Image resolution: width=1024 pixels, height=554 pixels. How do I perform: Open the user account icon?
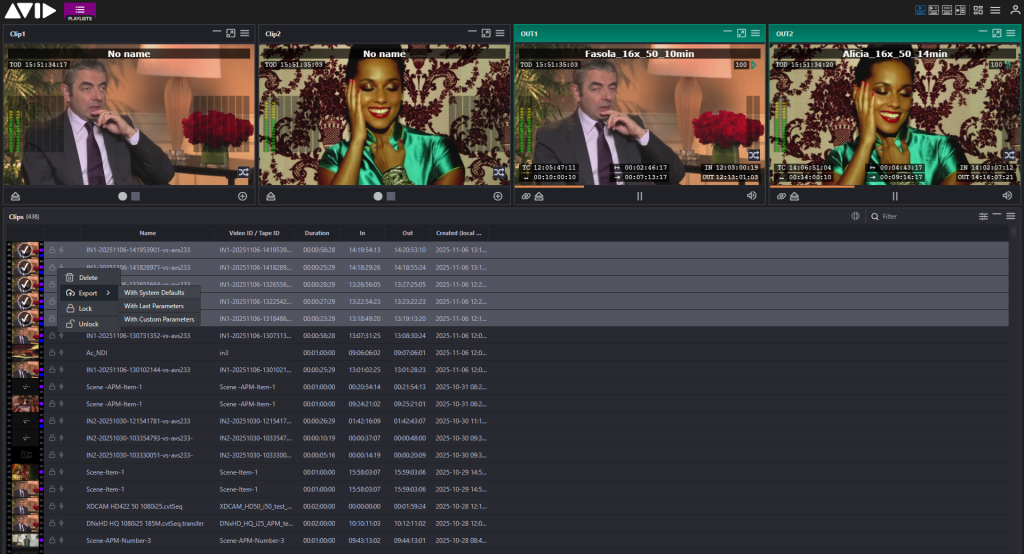coord(1014,10)
